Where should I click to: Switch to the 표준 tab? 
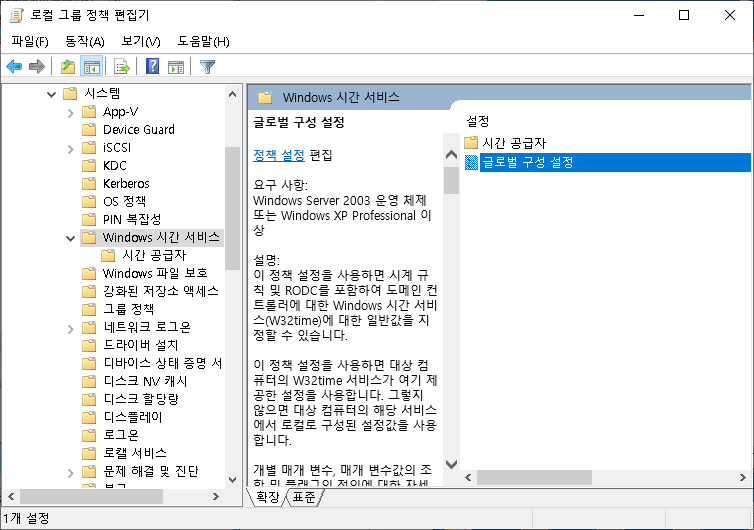pos(303,497)
